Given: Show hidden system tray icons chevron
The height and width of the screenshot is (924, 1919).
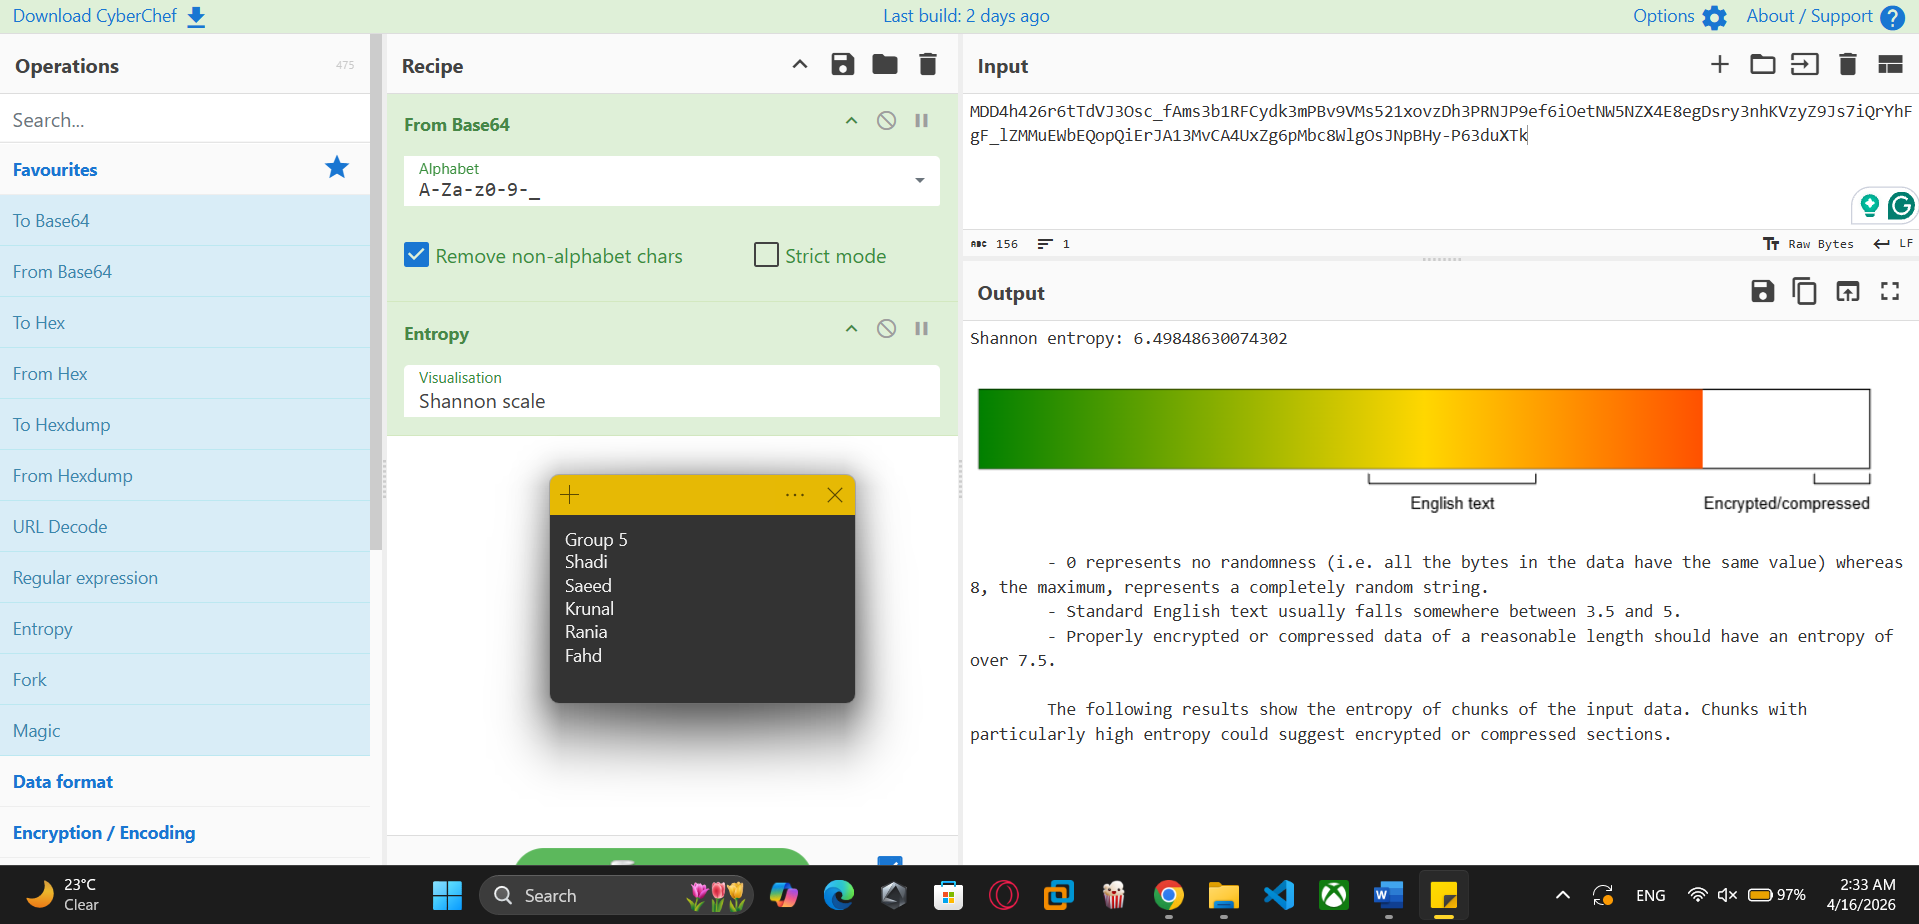Looking at the screenshot, I should pyautogui.click(x=1562, y=895).
